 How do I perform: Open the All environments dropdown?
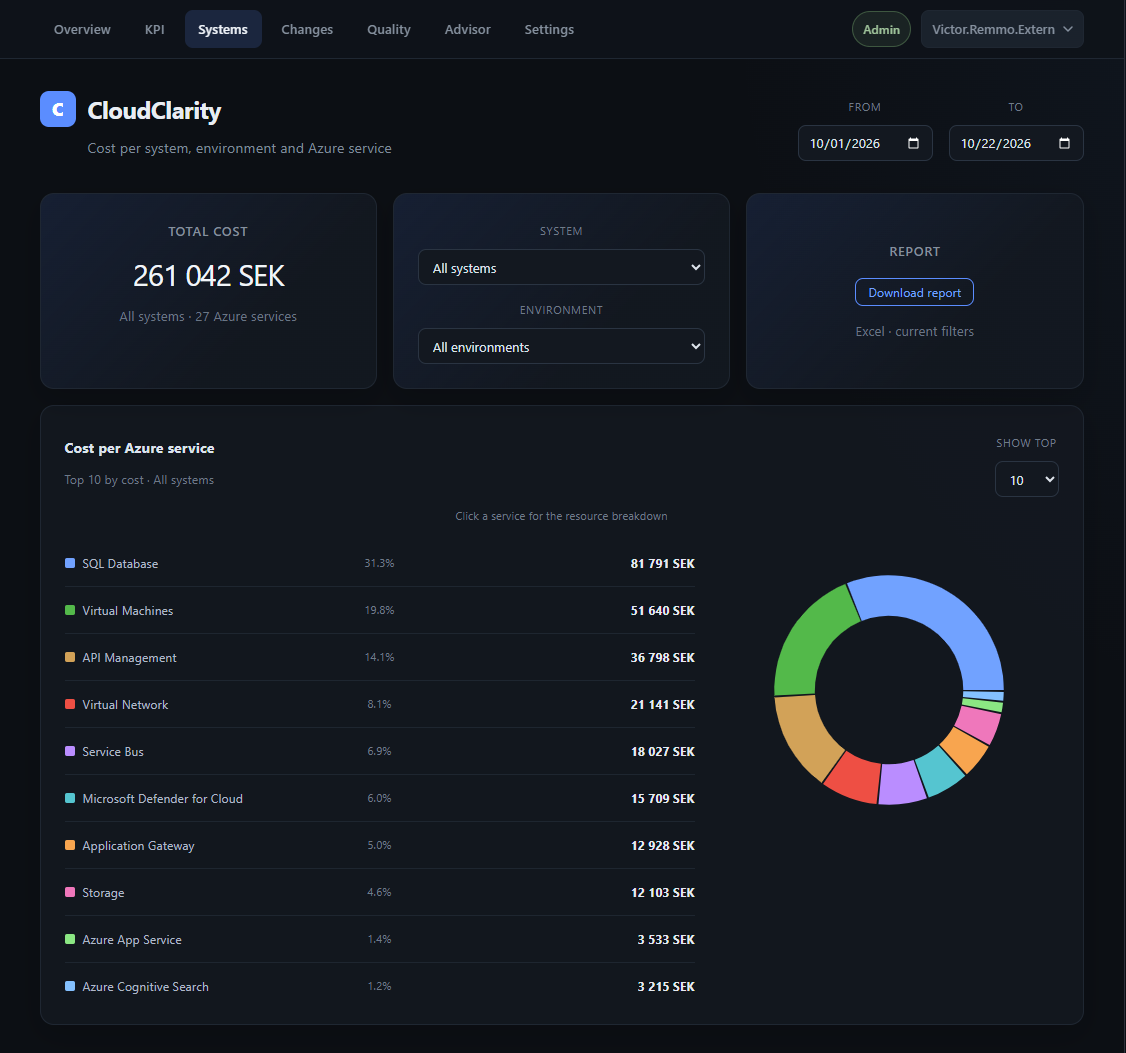coord(561,346)
